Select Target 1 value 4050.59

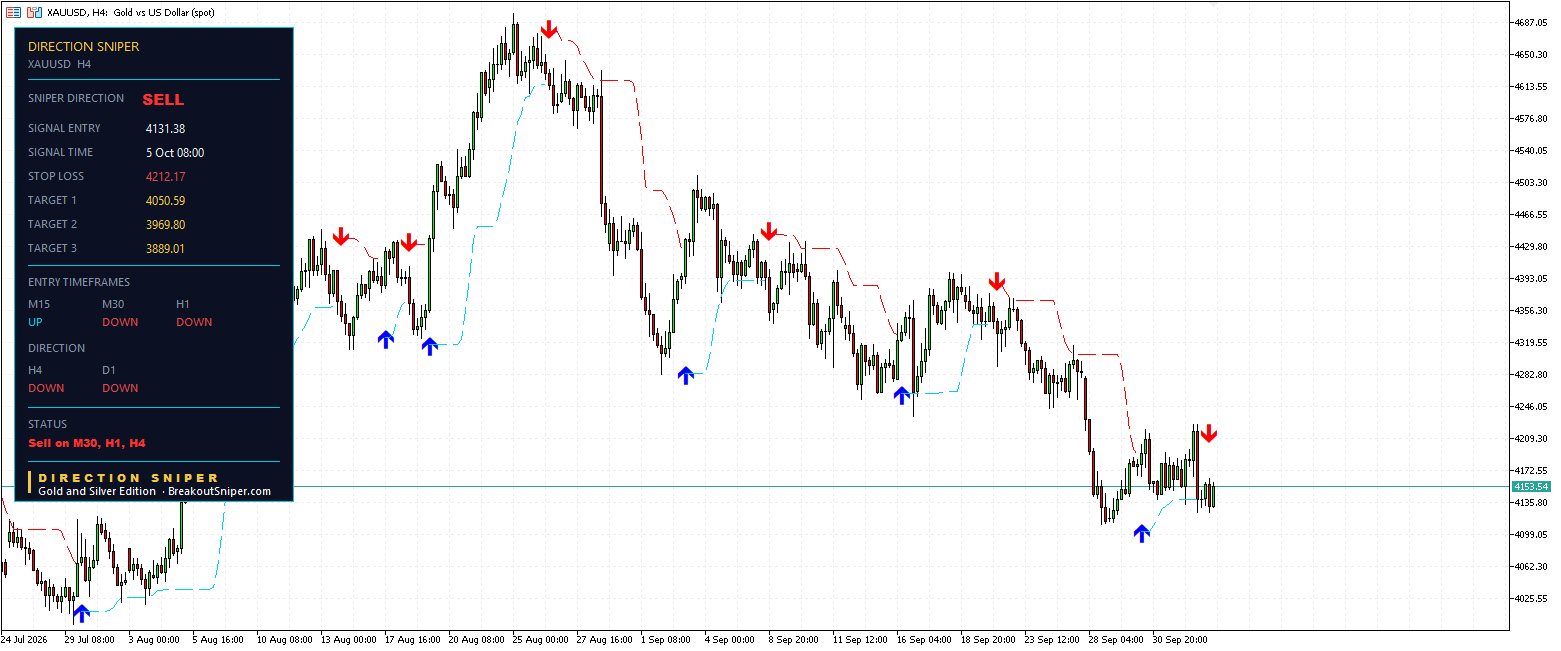click(x=165, y=200)
